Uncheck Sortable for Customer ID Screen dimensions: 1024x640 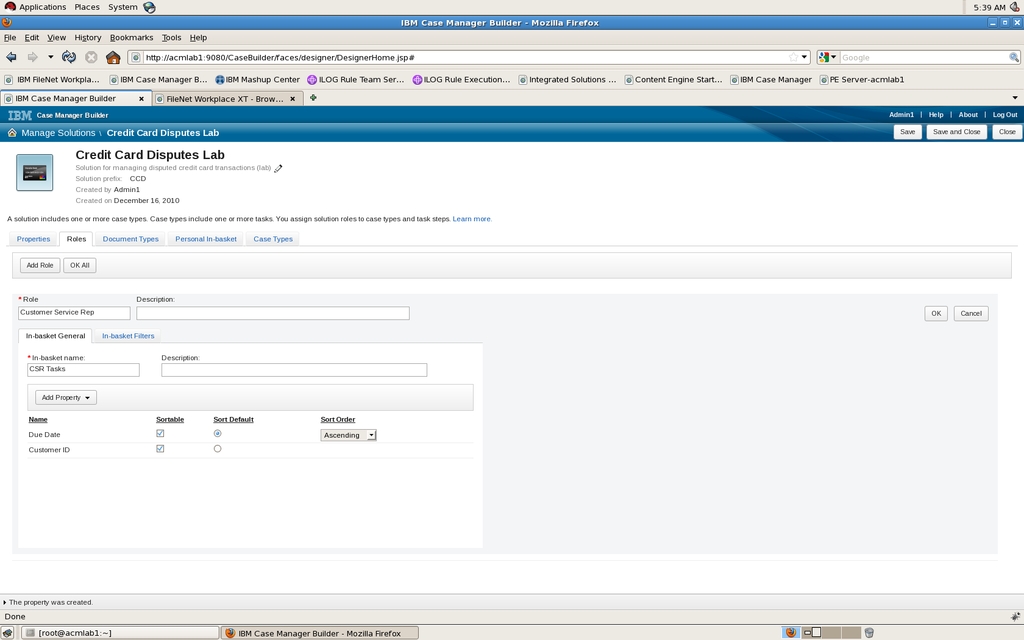160,449
